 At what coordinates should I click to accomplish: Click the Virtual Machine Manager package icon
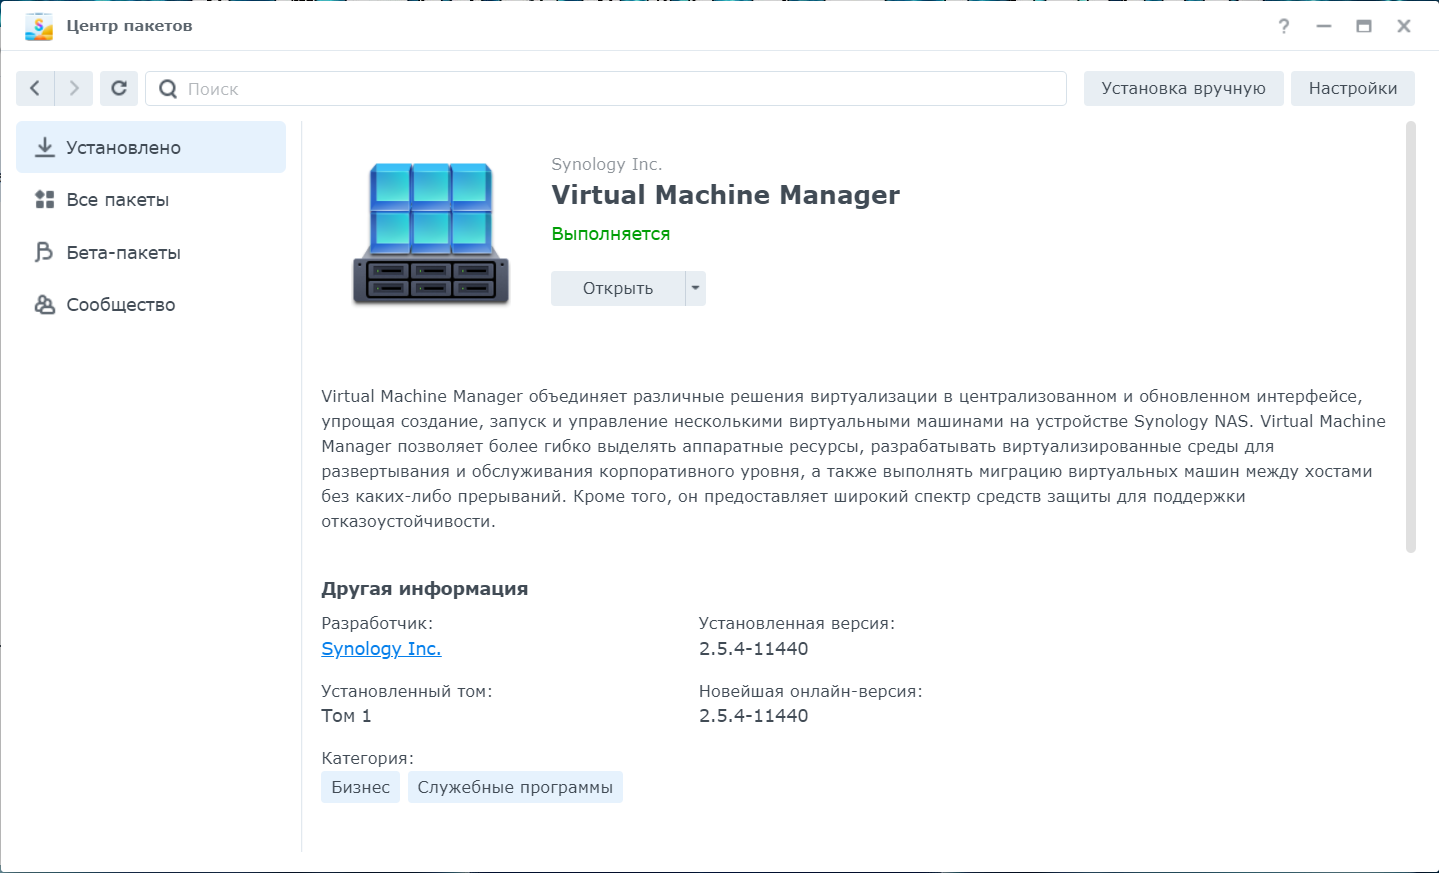(431, 233)
